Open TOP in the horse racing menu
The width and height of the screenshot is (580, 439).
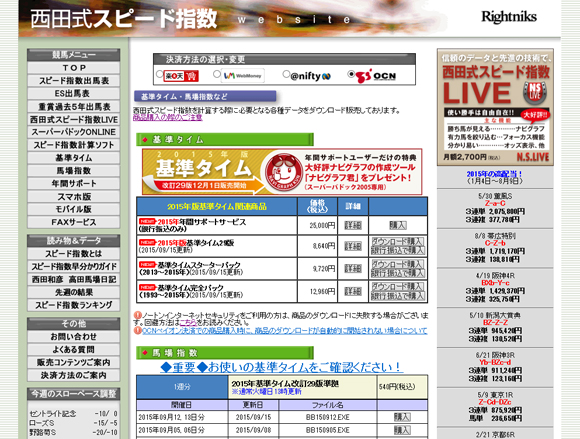(74, 68)
